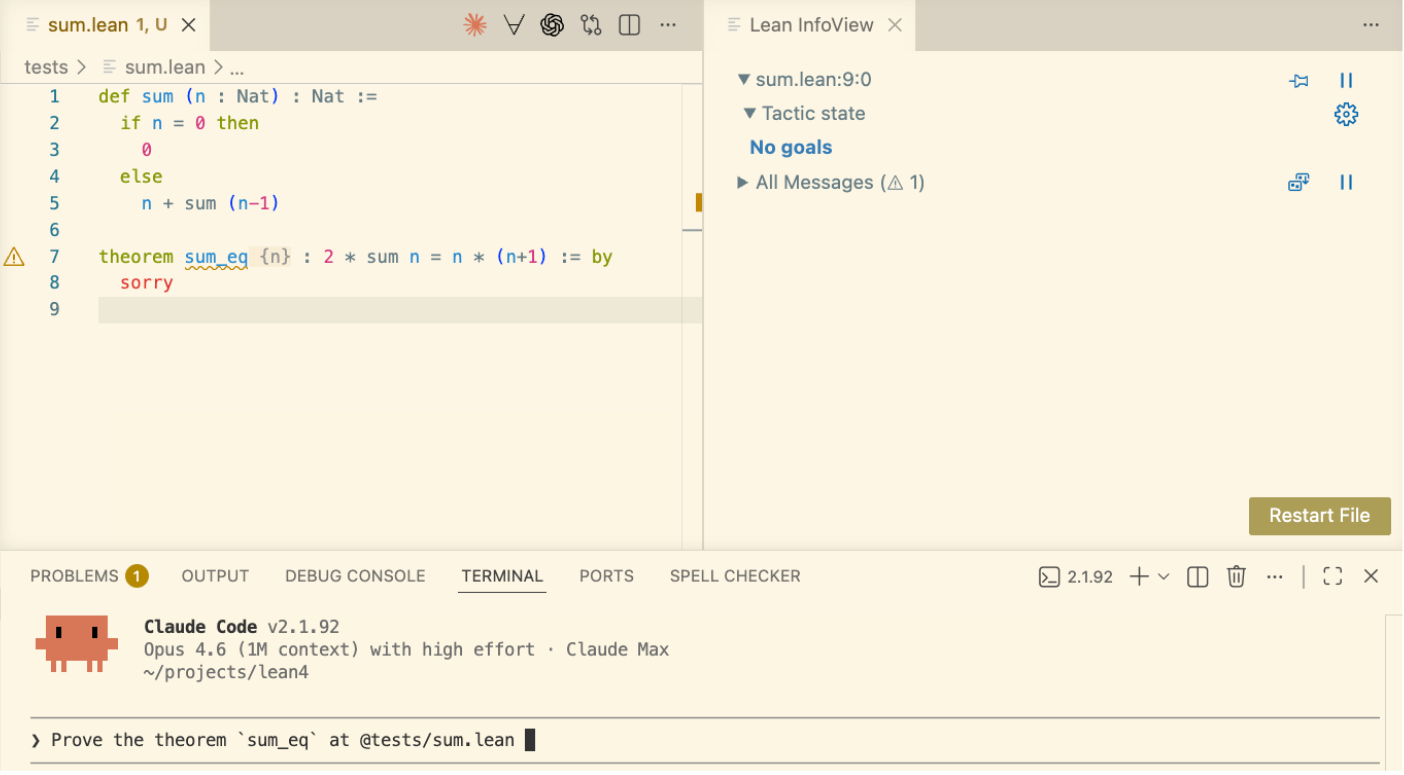1404x775 pixels.
Task: Switch to the DEBUG CONSOLE tab
Action: (355, 576)
